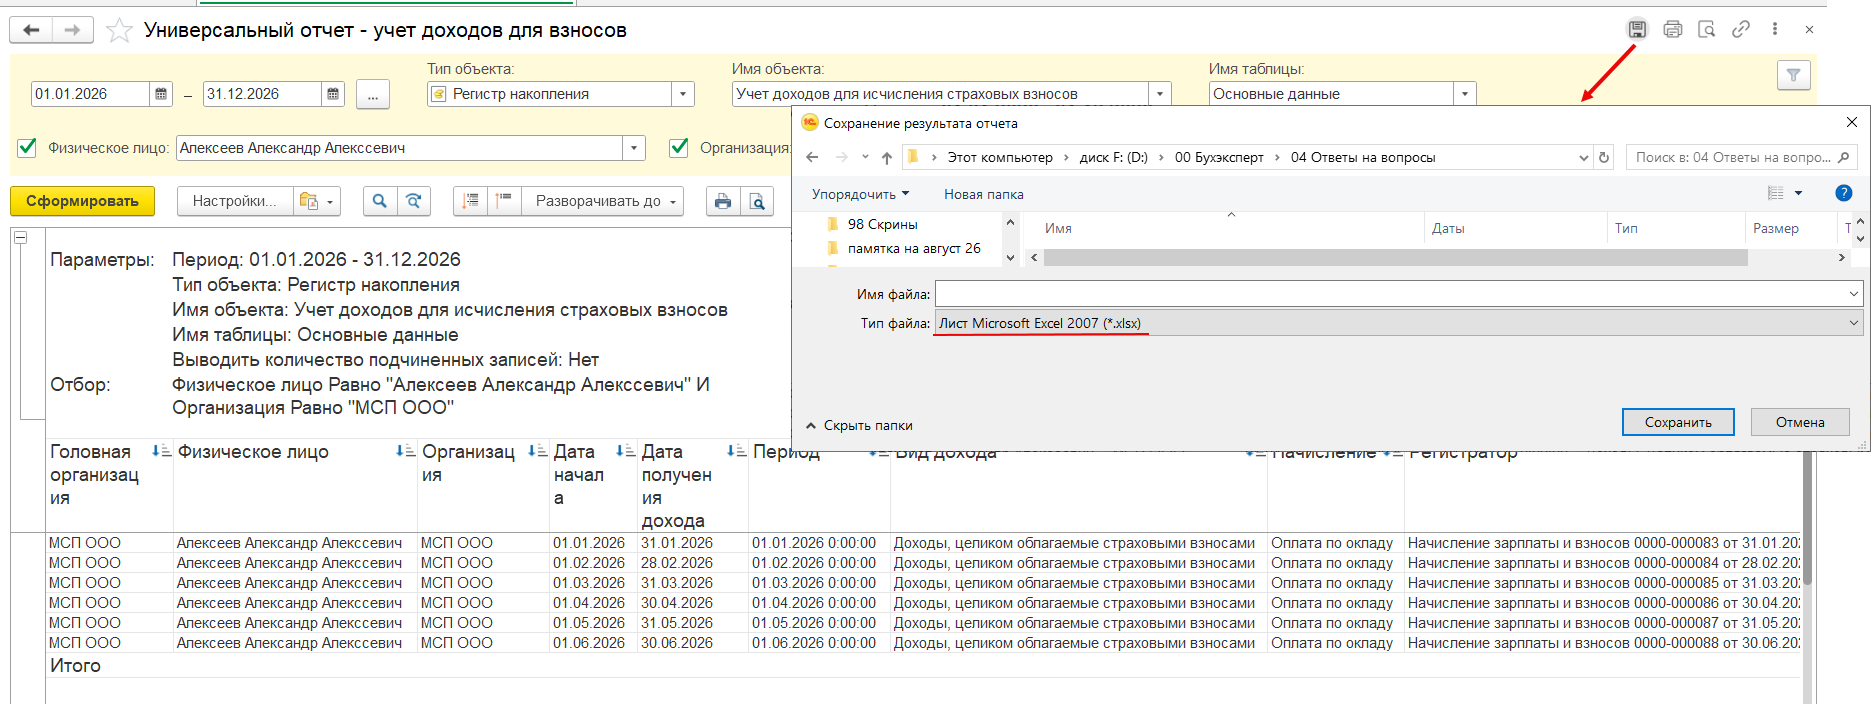The height and width of the screenshot is (704, 1871).
Task: Toggle the Организация filter checkbox
Action: click(679, 148)
